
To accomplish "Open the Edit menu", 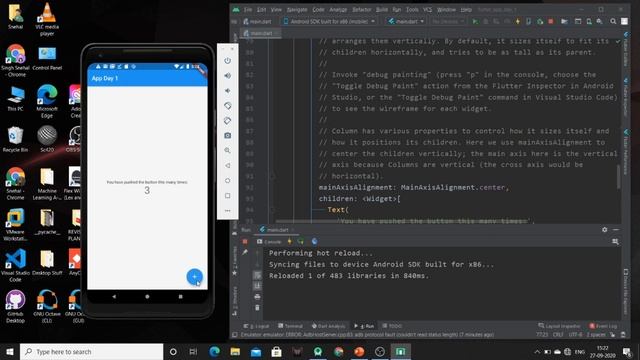I will click(262, 10).
